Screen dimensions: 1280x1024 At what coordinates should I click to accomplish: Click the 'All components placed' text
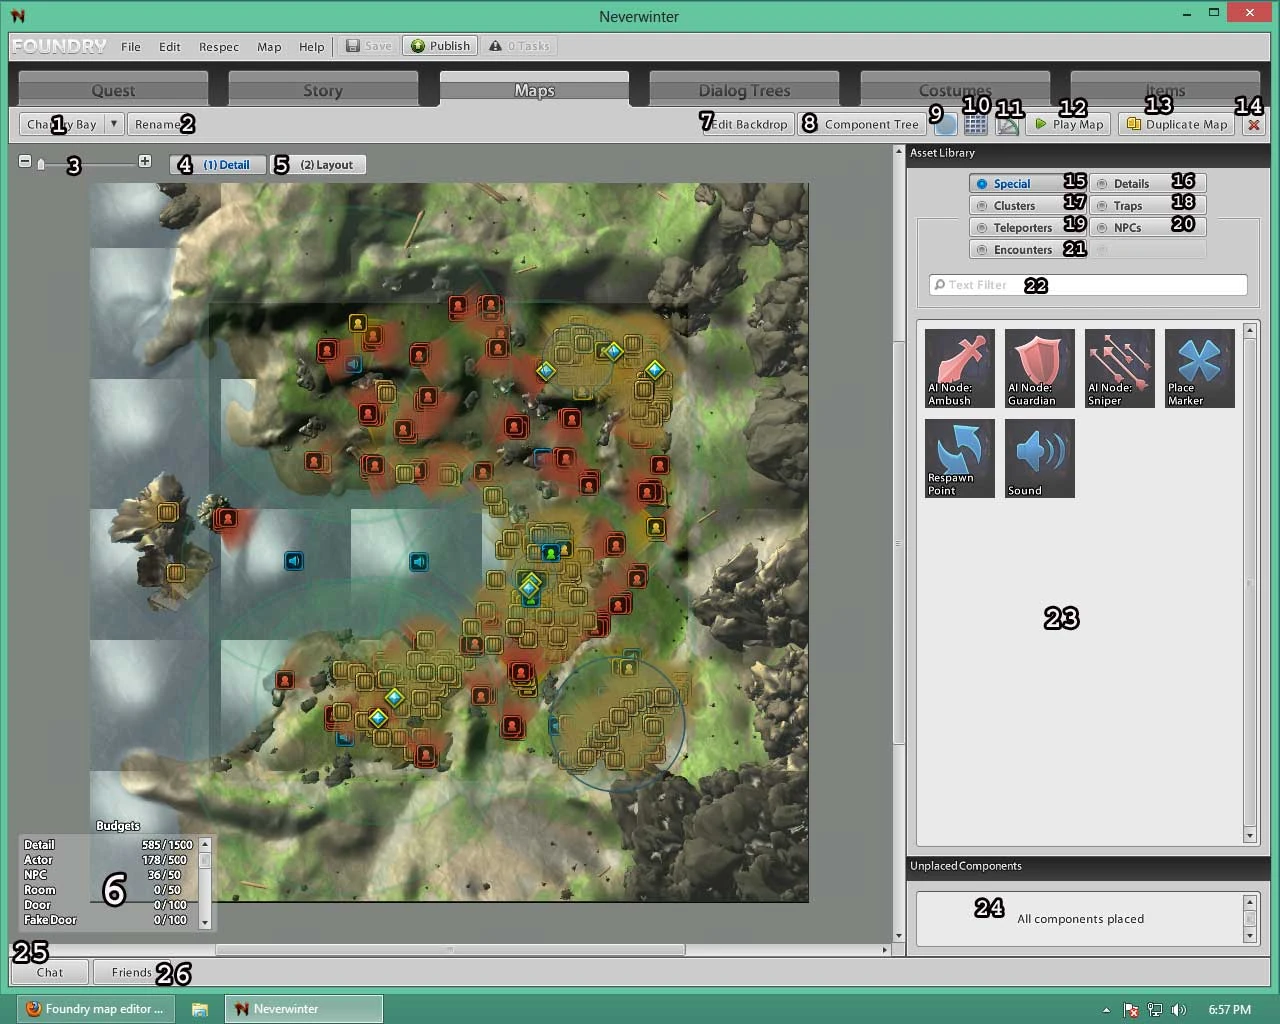pyautogui.click(x=1080, y=919)
